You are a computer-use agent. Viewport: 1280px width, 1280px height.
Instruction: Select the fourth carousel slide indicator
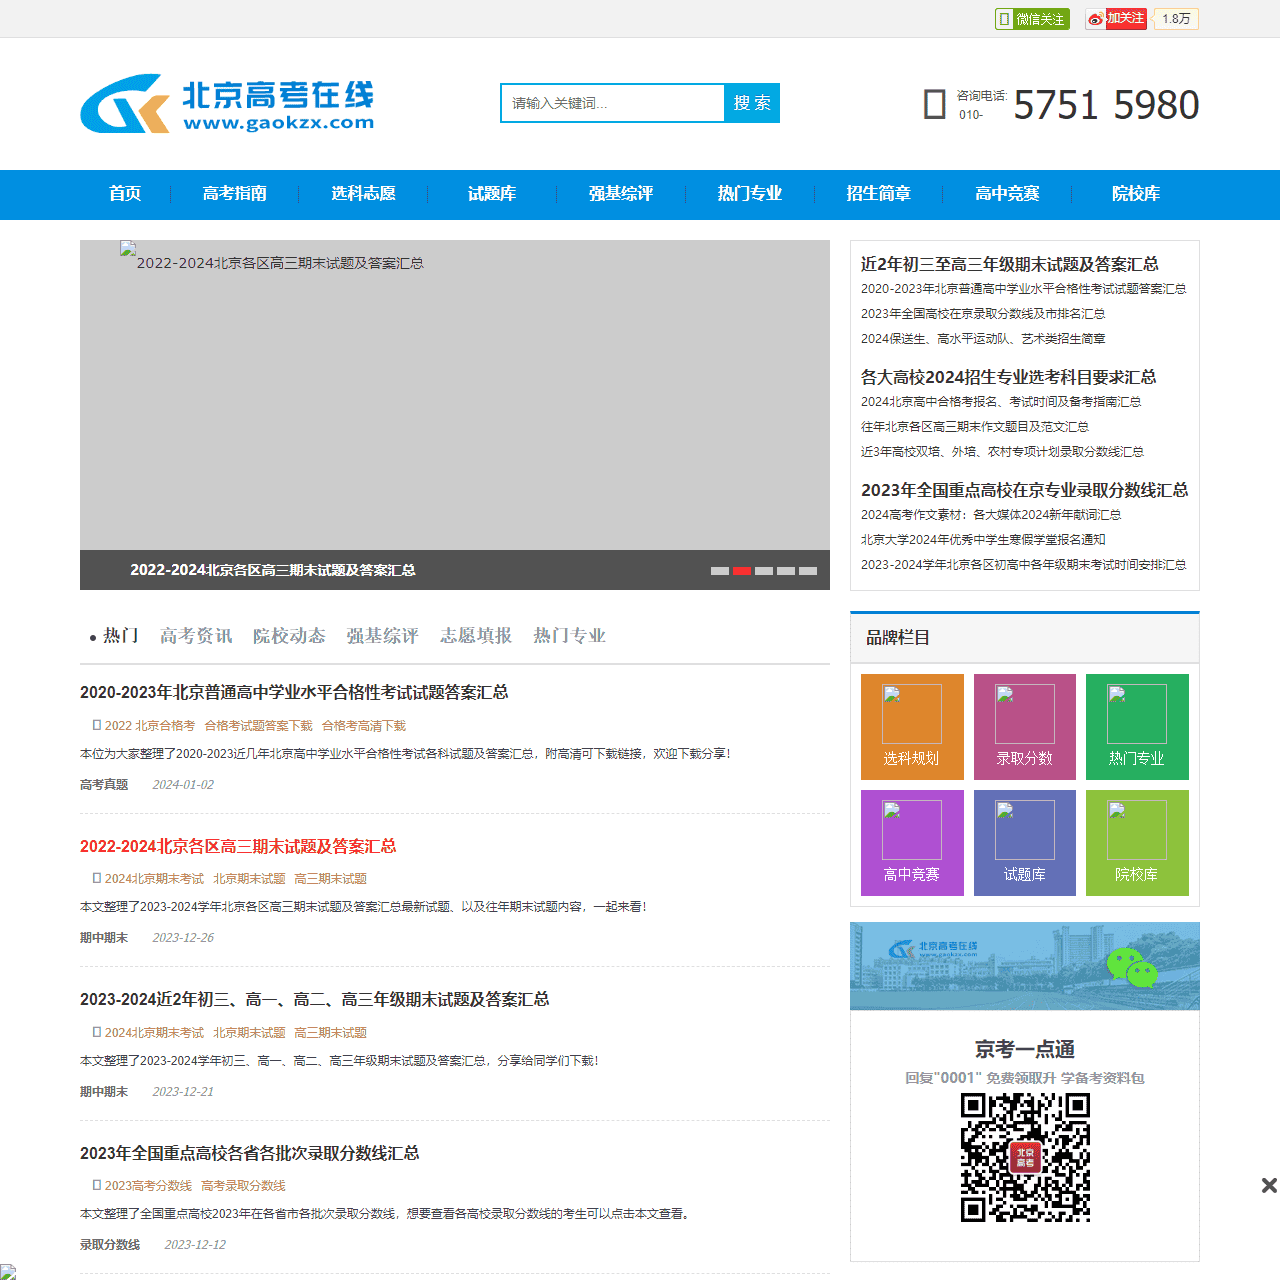(786, 571)
